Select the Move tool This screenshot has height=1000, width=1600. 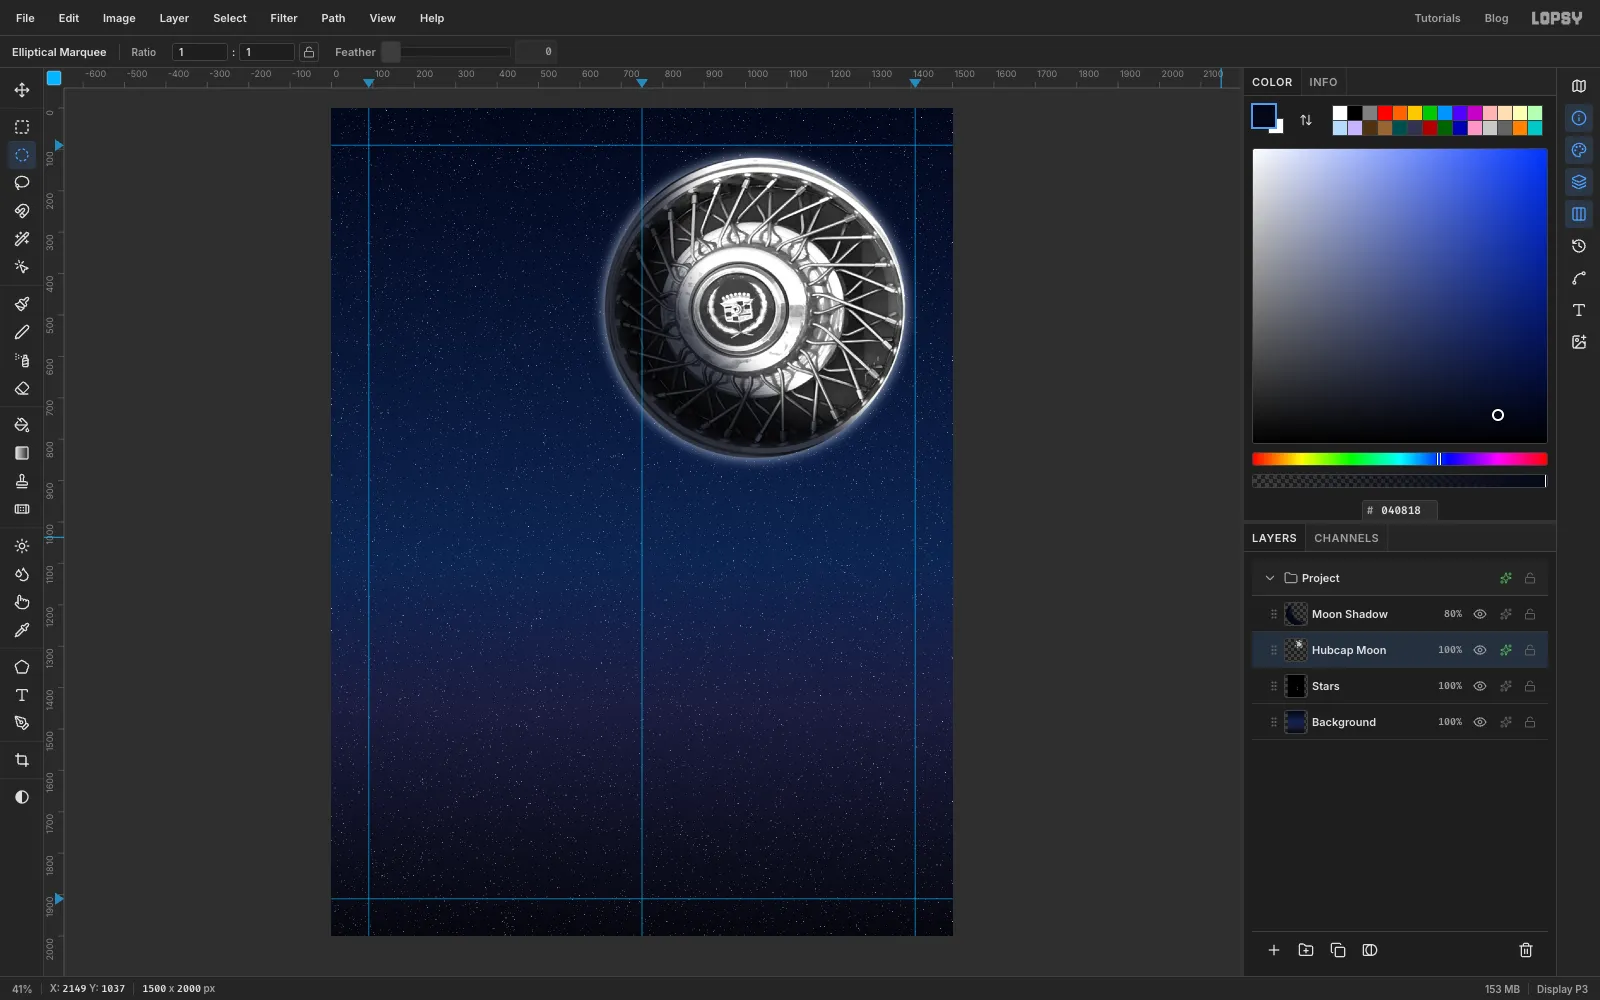(22, 90)
